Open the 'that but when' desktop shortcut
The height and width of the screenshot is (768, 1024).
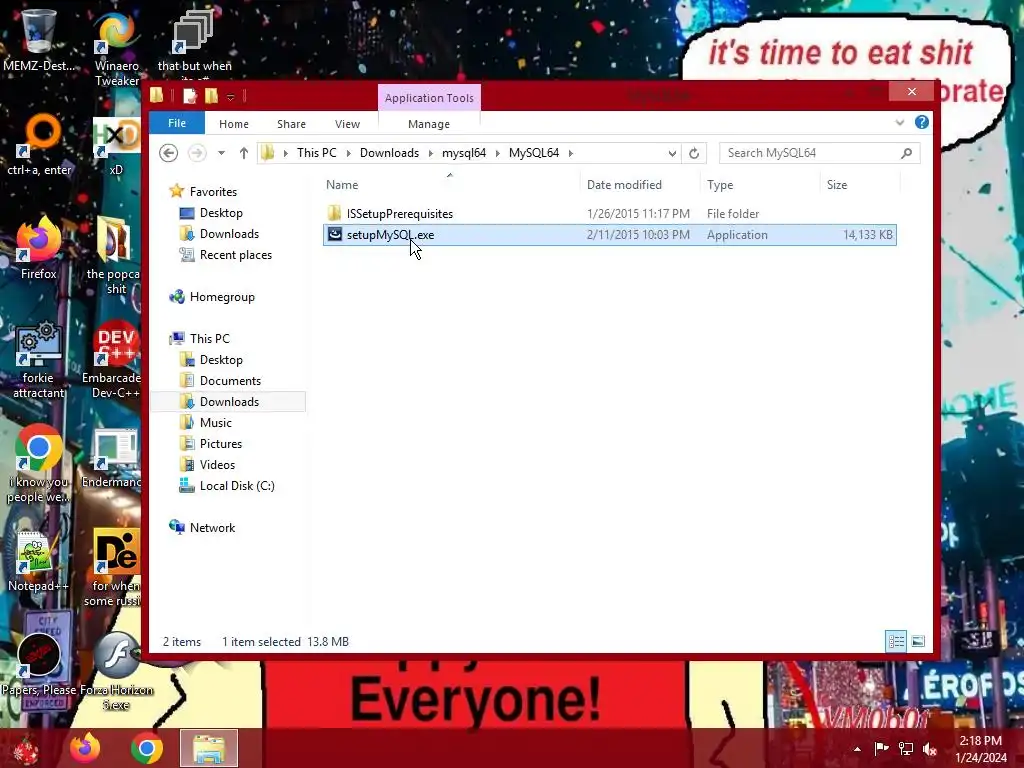(194, 42)
